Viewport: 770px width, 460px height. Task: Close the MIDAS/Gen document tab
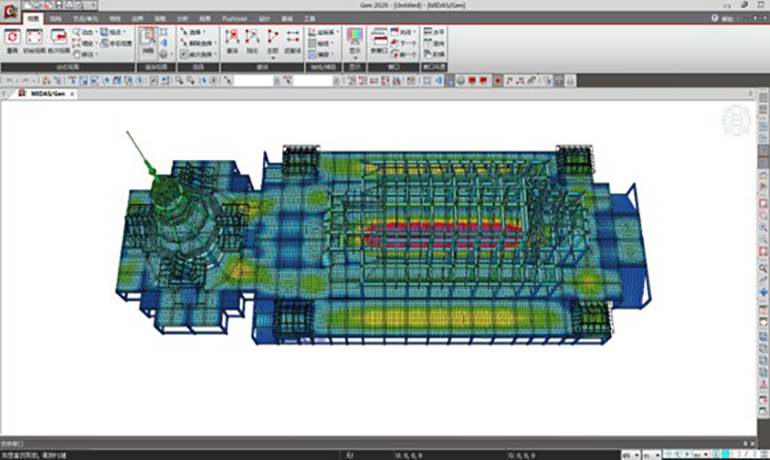coord(72,94)
